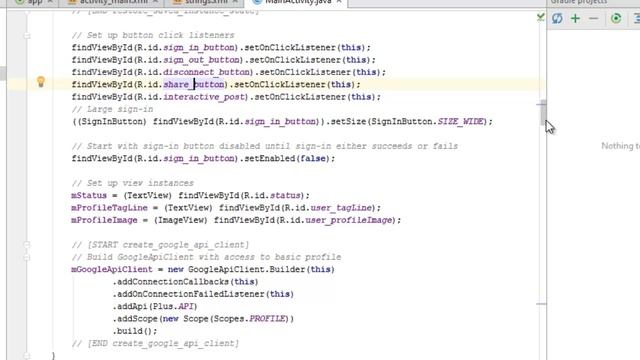Viewport: 640px width, 360px height.
Task: Click .addApi(Plus.API) line
Action: pyautogui.click(x=155, y=306)
